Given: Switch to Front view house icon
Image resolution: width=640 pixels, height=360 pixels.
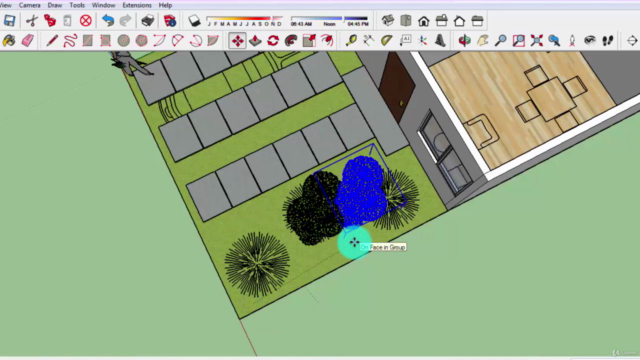Looking at the screenshot, I should pyautogui.click(x=424, y=20).
